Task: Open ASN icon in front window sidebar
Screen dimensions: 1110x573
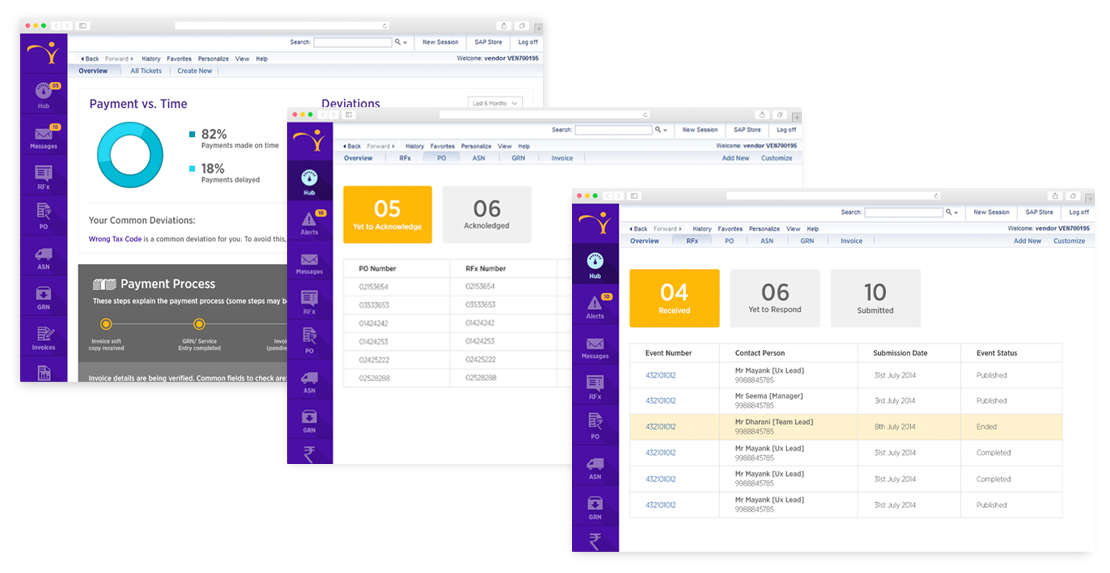Action: tap(595, 464)
